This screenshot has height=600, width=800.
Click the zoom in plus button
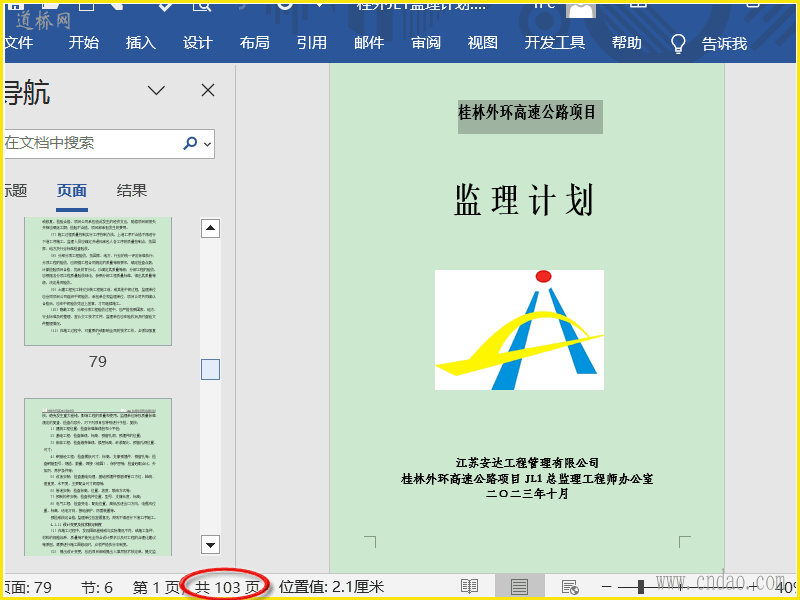coord(755,588)
